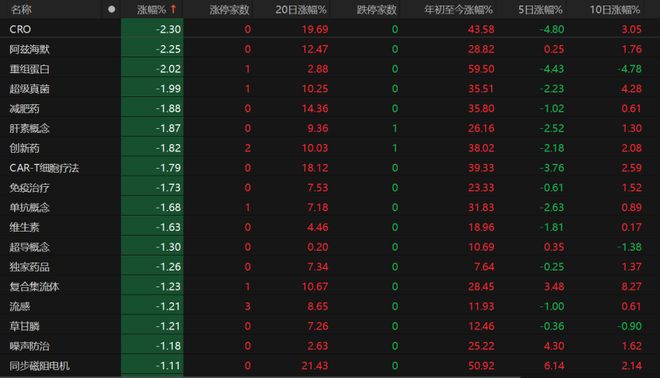Open the CRO sector row

point(330,29)
